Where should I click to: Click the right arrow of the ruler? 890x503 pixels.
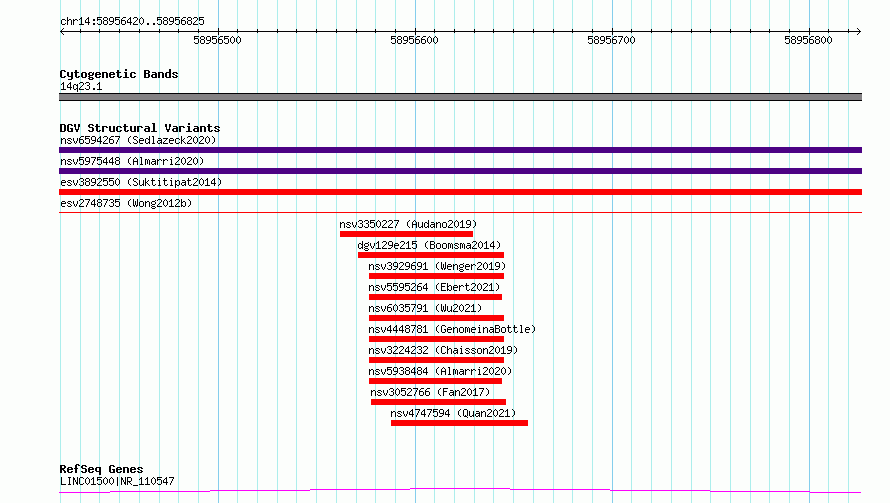pos(859,31)
